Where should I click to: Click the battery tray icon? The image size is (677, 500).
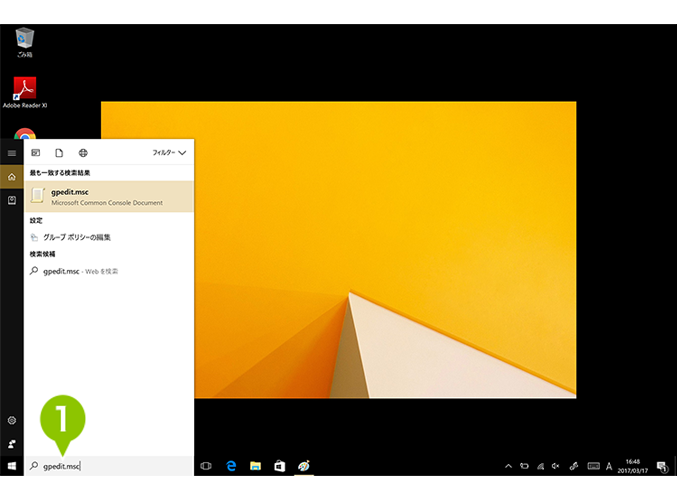tap(524, 466)
